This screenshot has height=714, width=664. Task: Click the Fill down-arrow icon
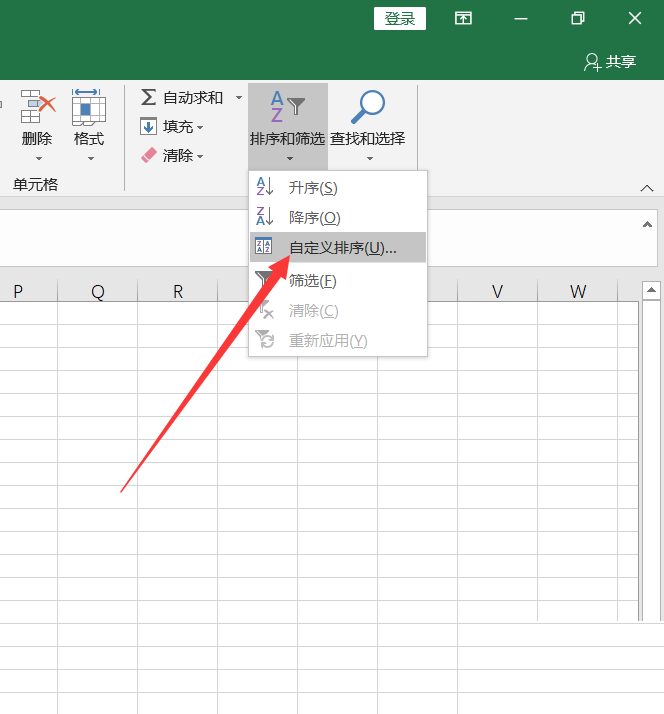pyautogui.click(x=148, y=127)
